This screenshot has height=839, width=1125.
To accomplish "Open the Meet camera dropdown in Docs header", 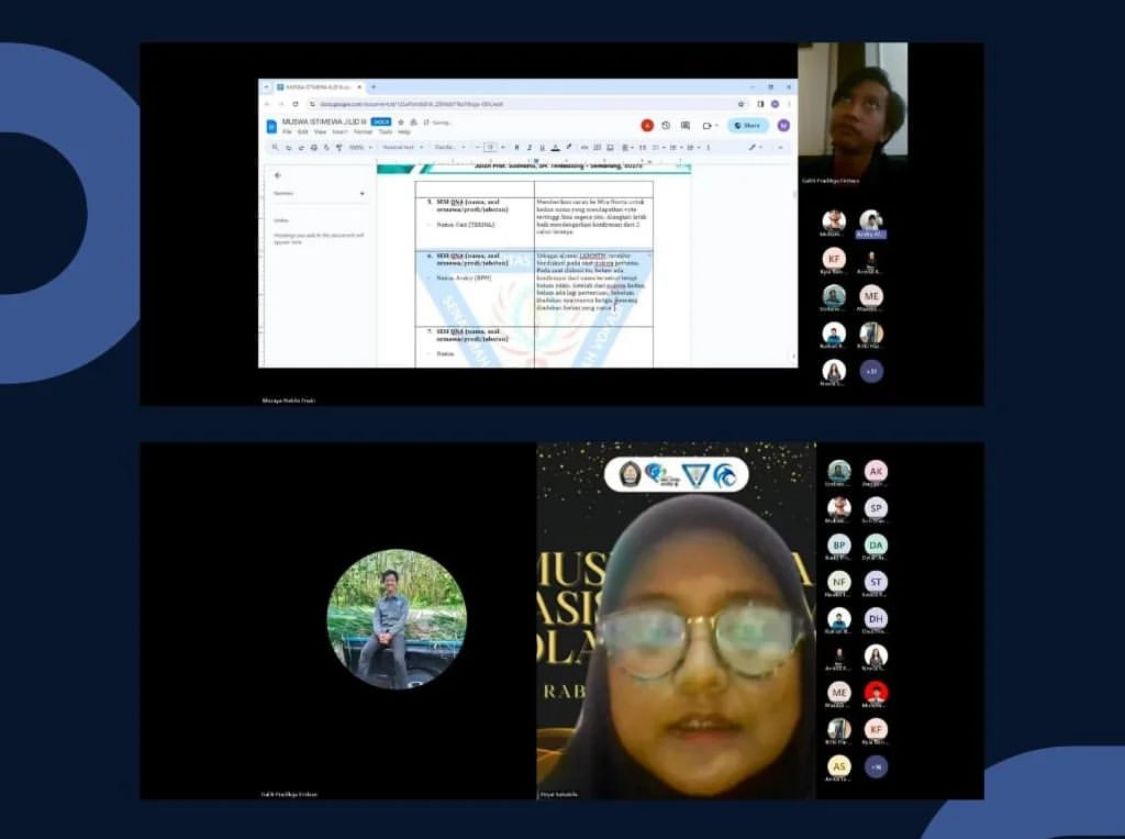I will pos(710,126).
